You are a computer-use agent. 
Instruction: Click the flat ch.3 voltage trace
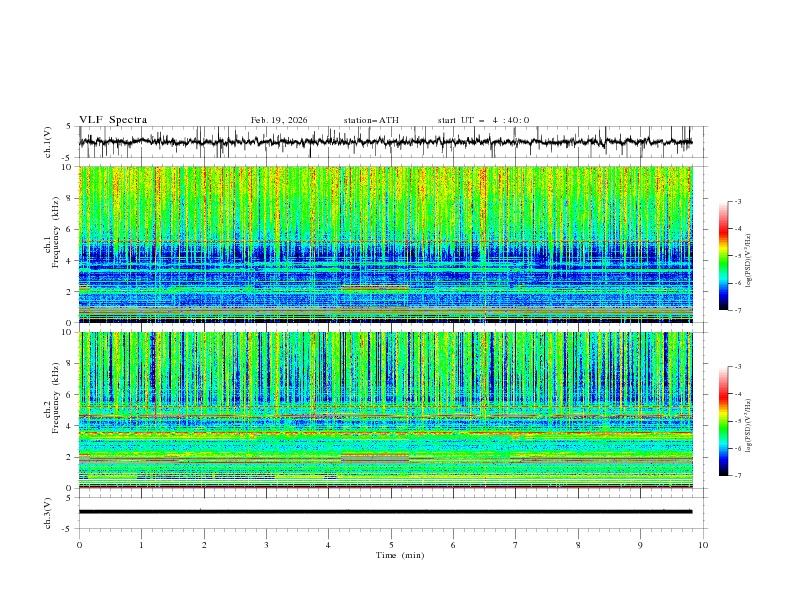pyautogui.click(x=390, y=511)
